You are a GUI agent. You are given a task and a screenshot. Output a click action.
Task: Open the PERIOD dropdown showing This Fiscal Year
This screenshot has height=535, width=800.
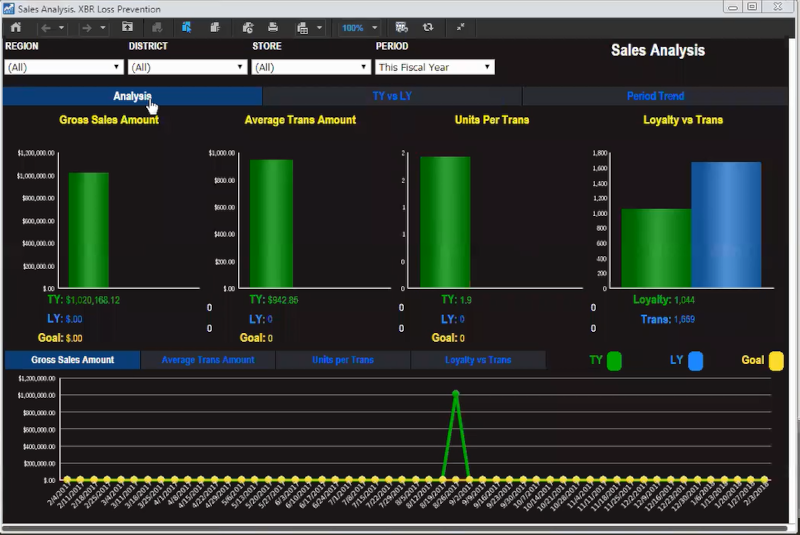click(x=435, y=67)
